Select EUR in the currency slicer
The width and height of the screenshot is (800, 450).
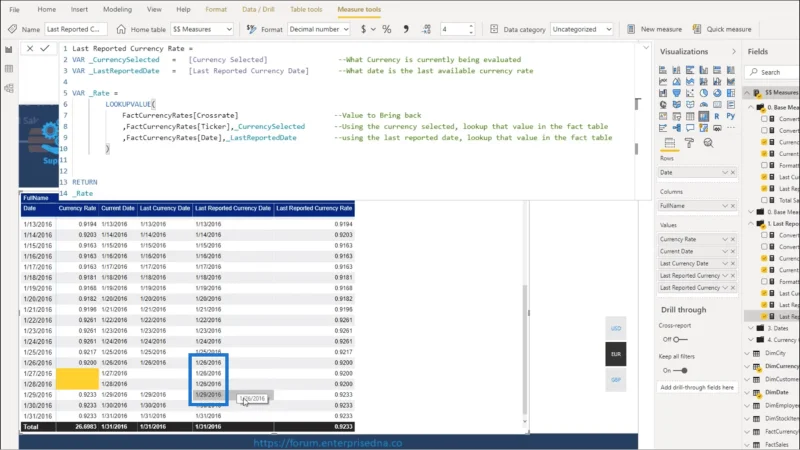click(x=616, y=354)
